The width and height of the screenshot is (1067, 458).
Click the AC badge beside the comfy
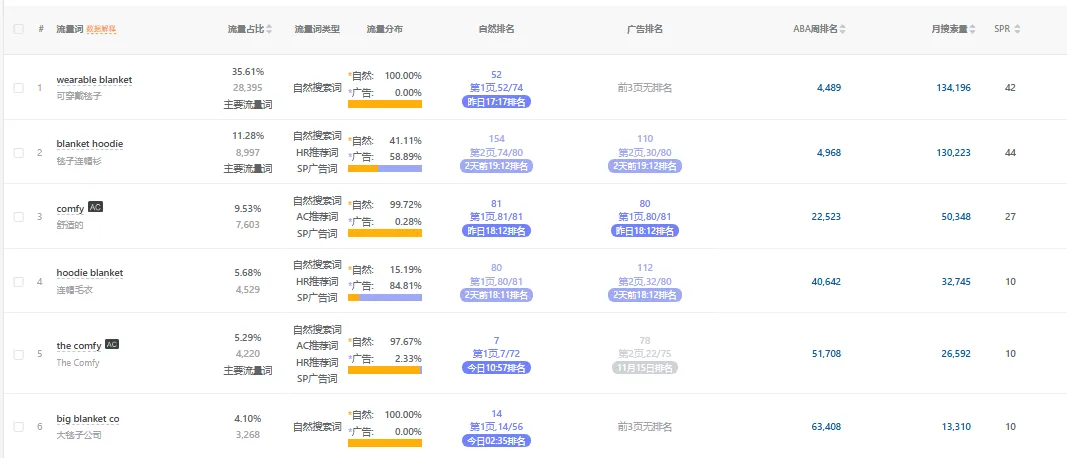coord(112,344)
